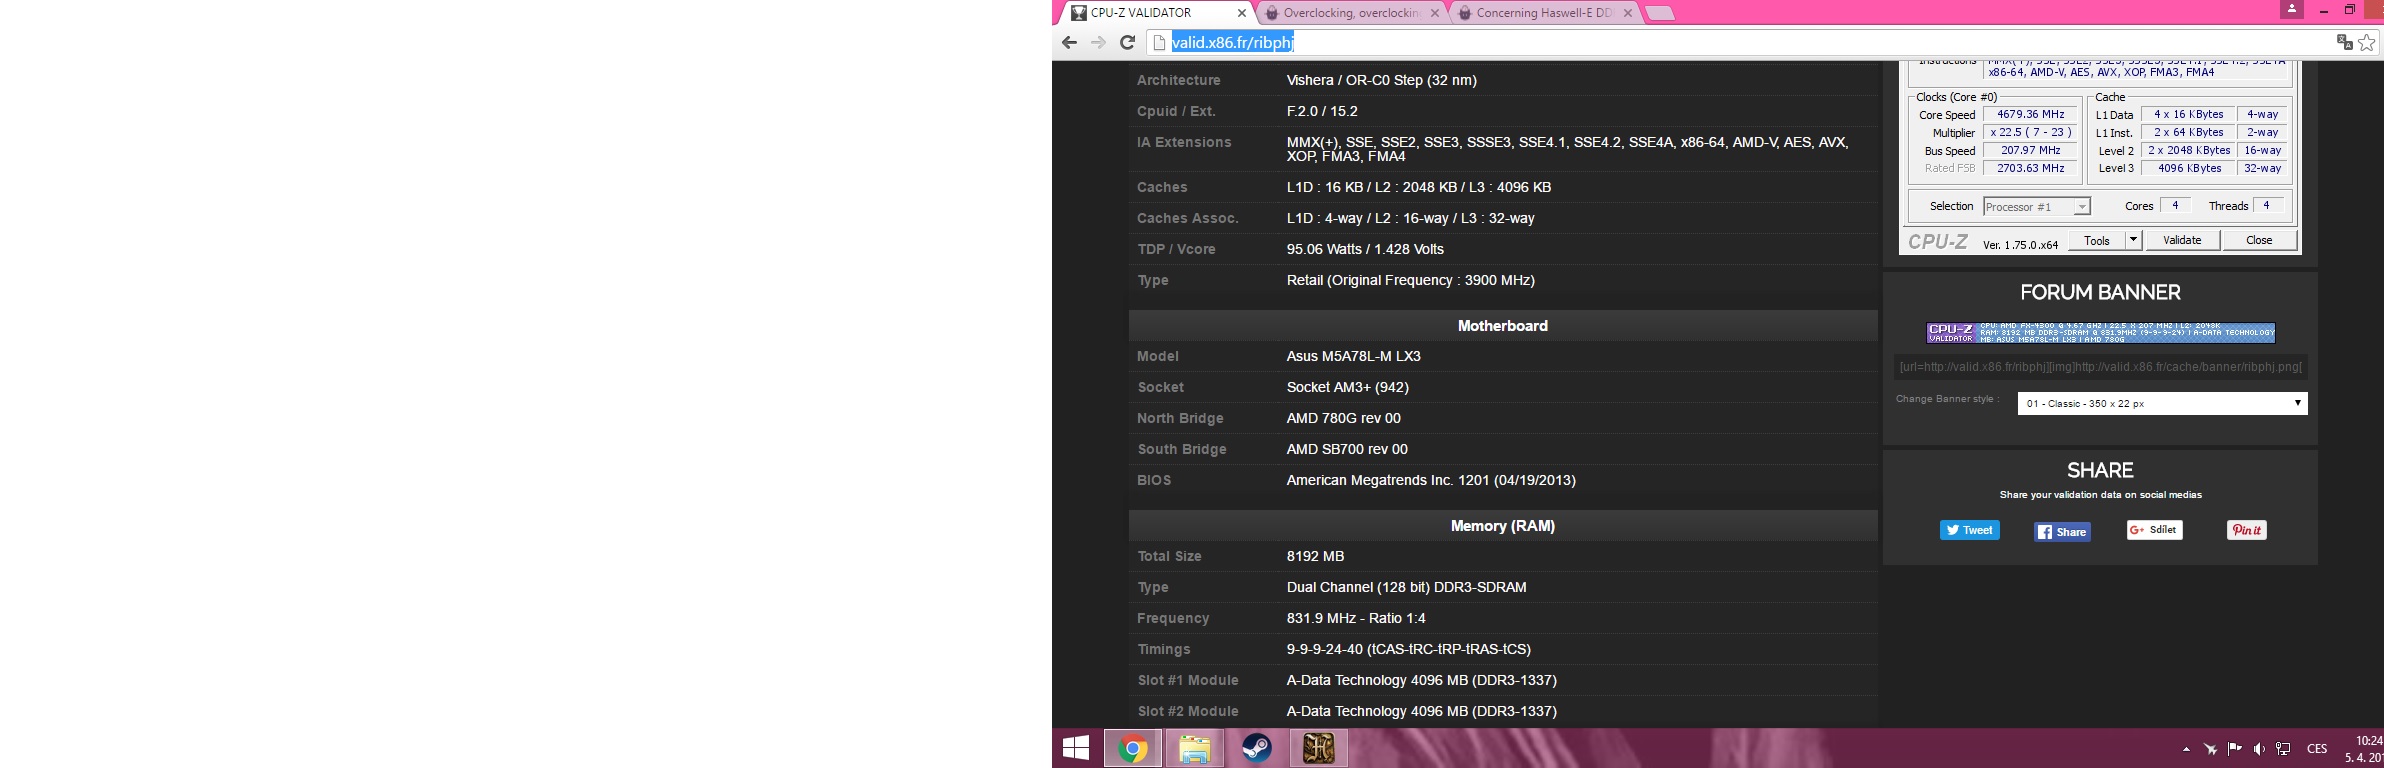
Task: Click the Core Speed value 4679.36 MHz
Action: [2030, 115]
